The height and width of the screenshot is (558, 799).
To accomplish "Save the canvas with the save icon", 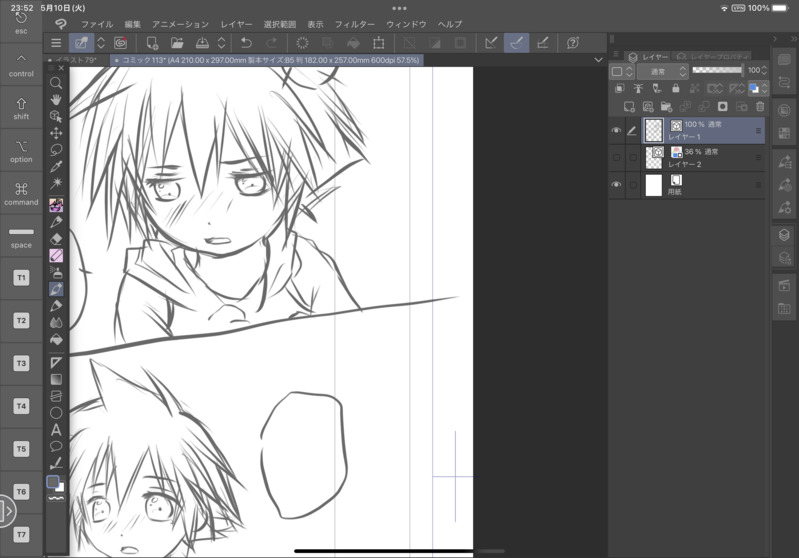I will click(x=202, y=43).
